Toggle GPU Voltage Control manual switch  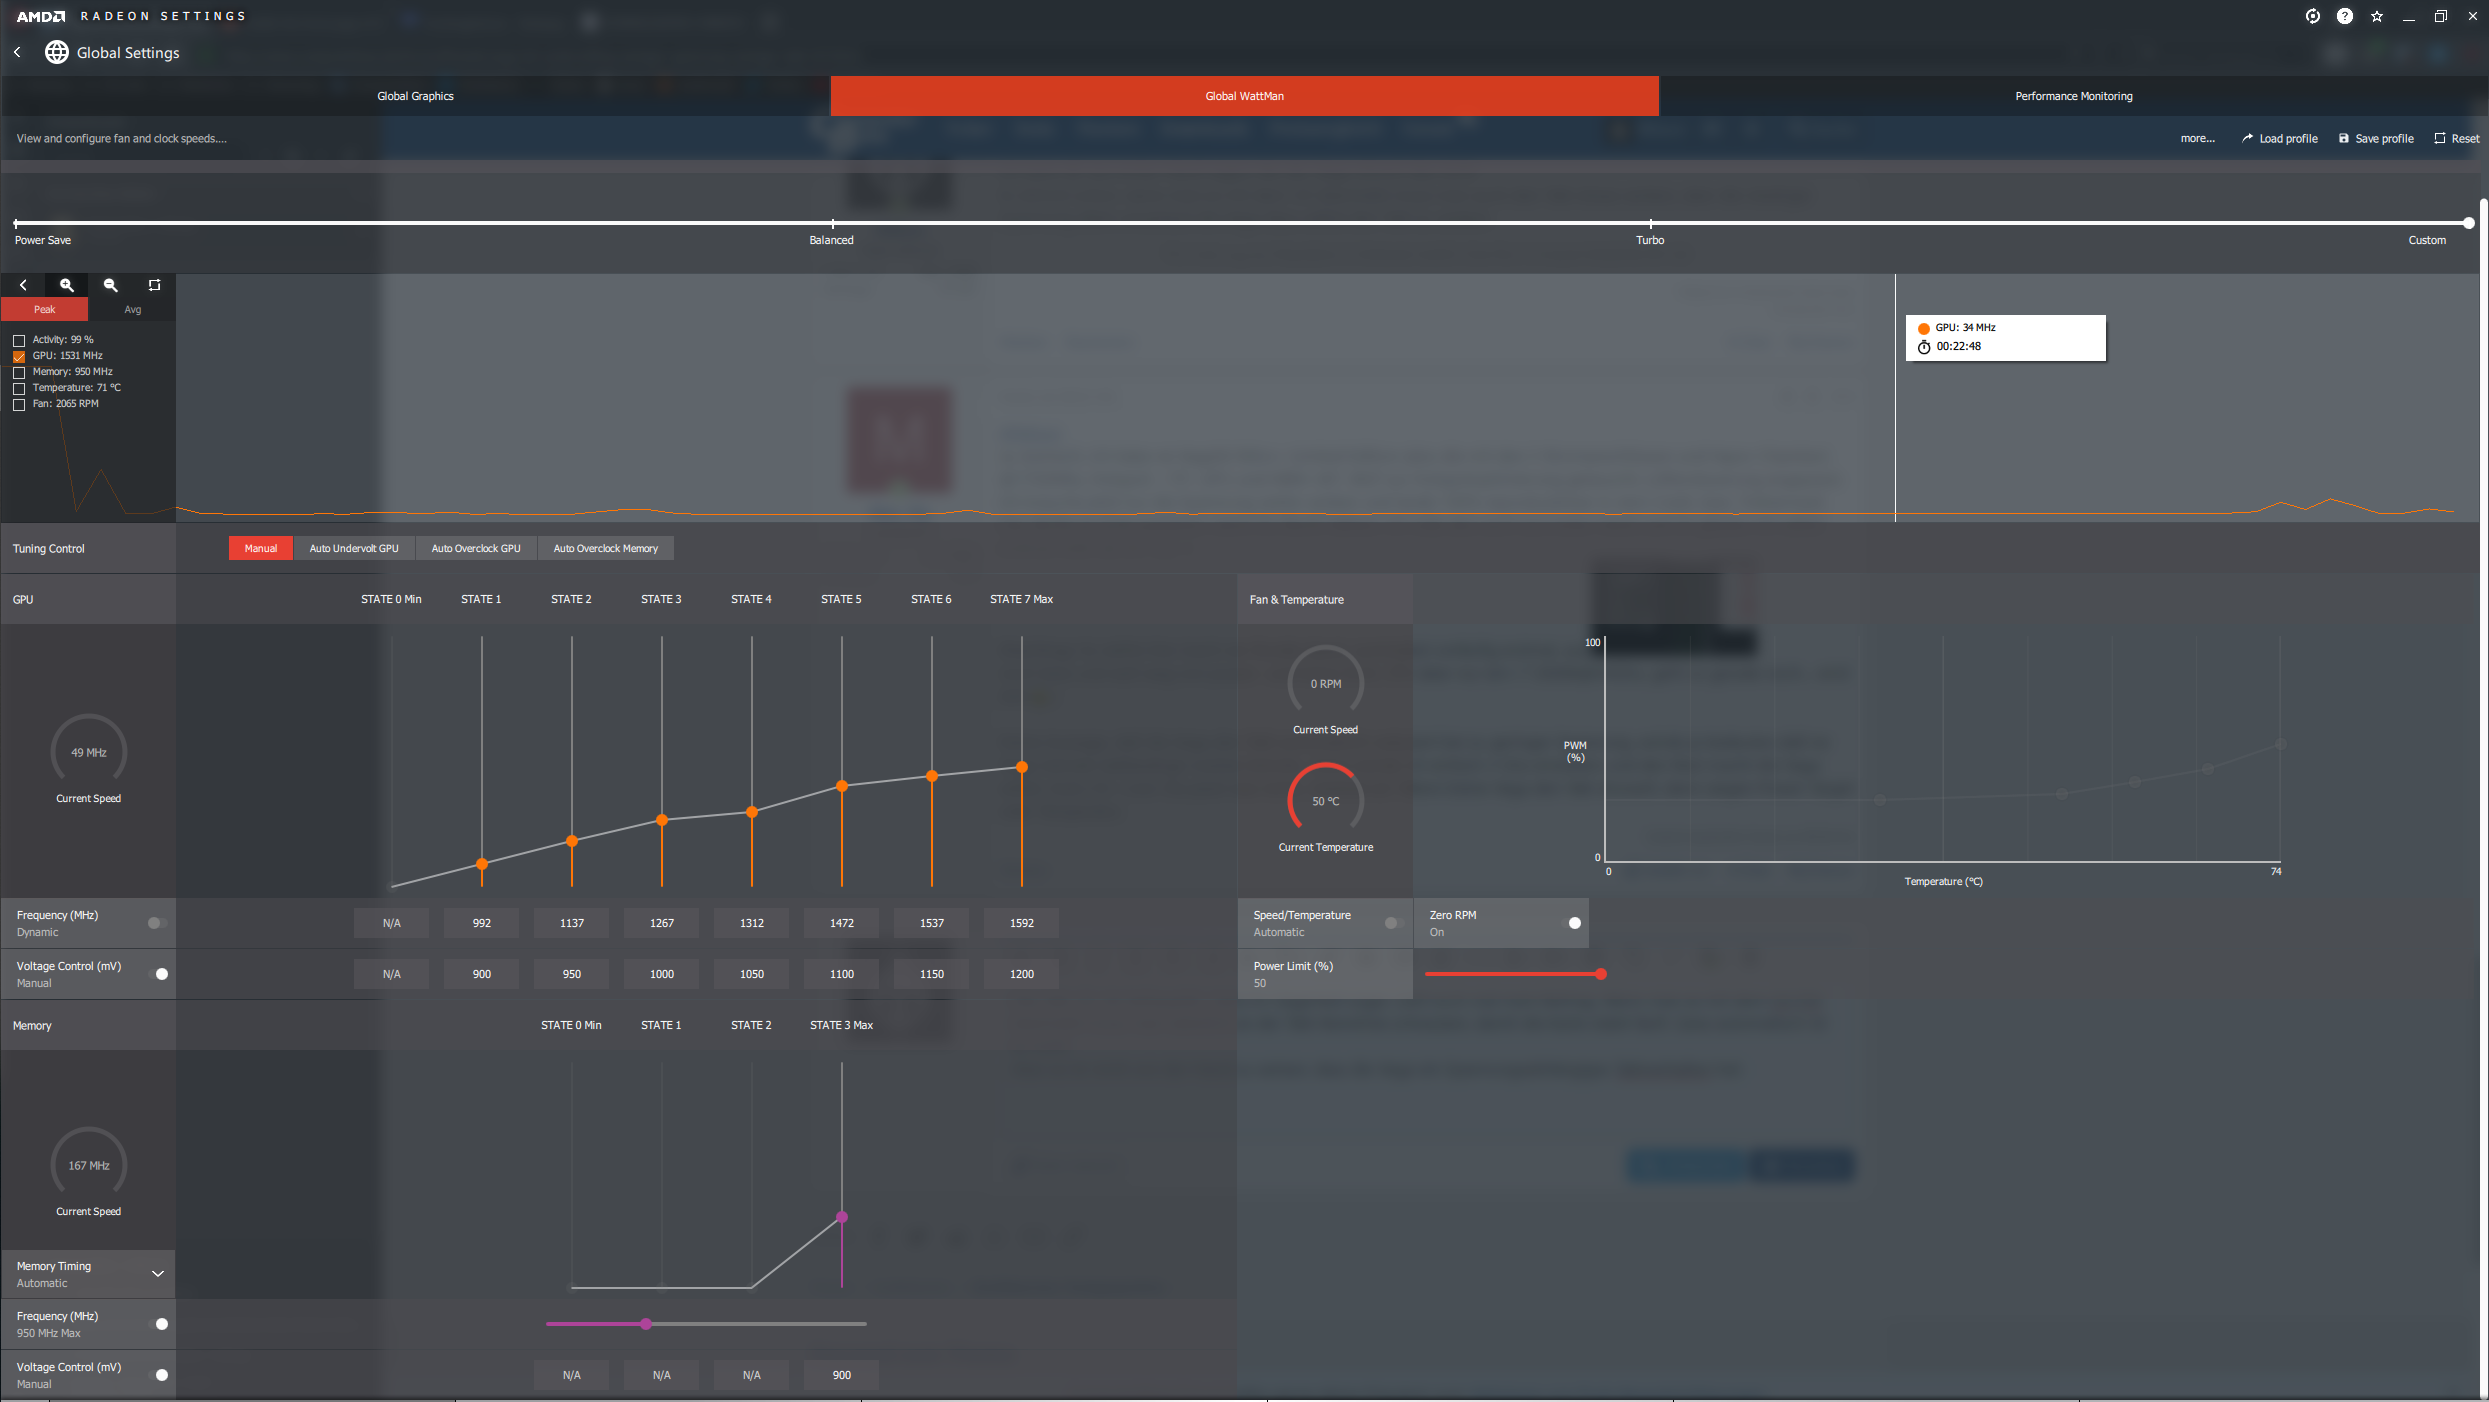[x=159, y=974]
